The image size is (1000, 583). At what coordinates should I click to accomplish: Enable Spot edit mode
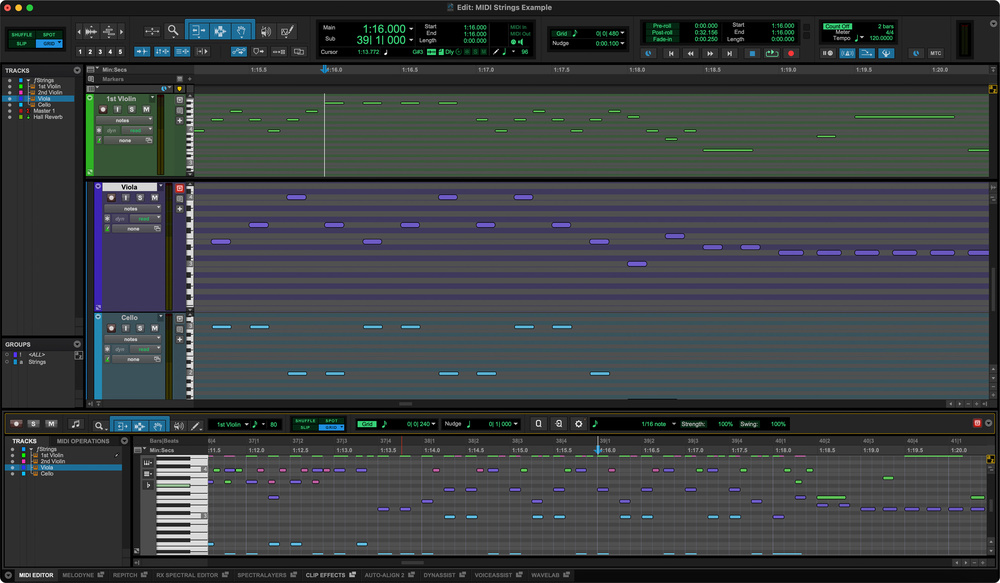click(x=49, y=34)
